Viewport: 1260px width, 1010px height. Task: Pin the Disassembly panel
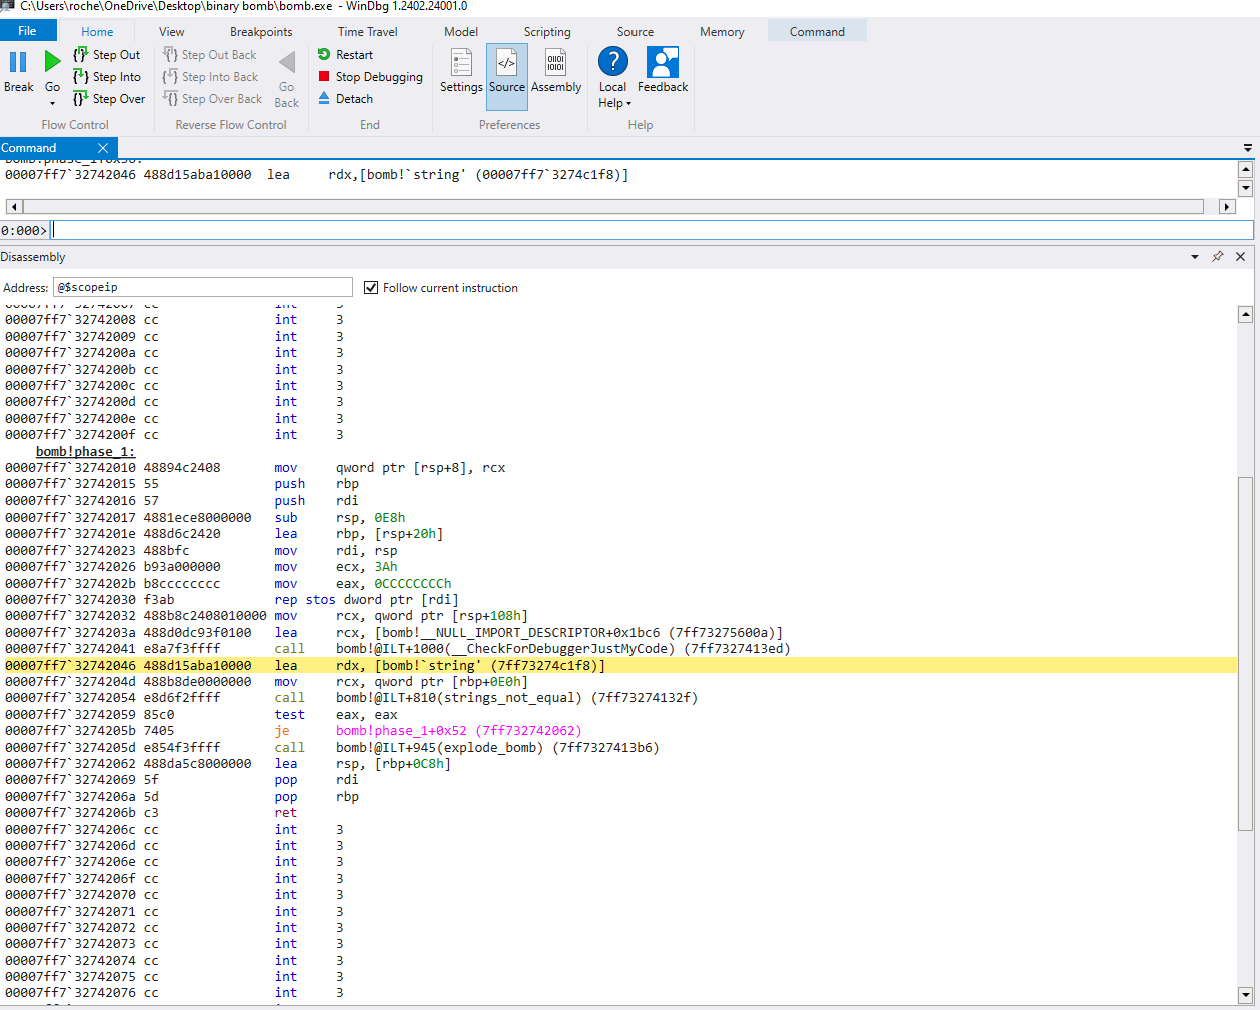pos(1217,257)
